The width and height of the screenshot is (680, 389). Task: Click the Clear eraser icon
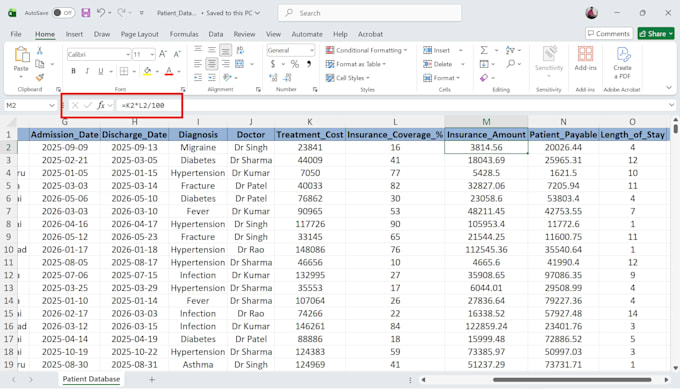[x=484, y=78]
